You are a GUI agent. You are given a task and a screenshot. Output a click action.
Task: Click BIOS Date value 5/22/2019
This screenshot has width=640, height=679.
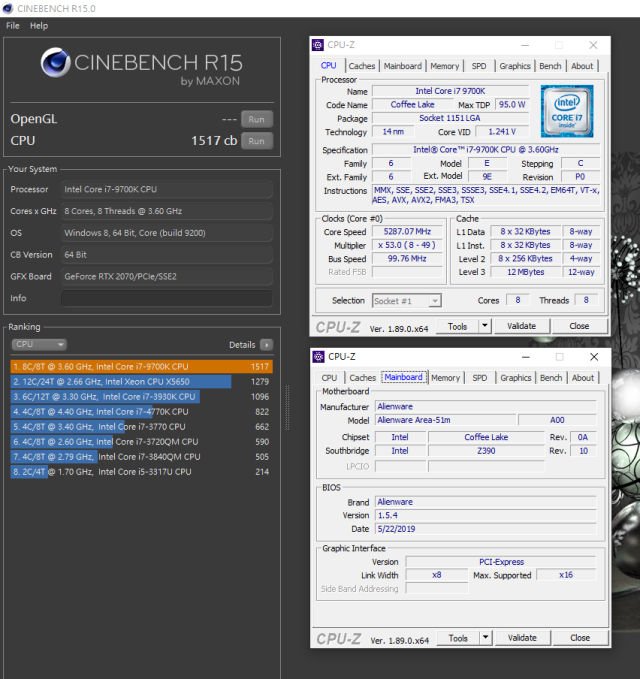(x=485, y=529)
